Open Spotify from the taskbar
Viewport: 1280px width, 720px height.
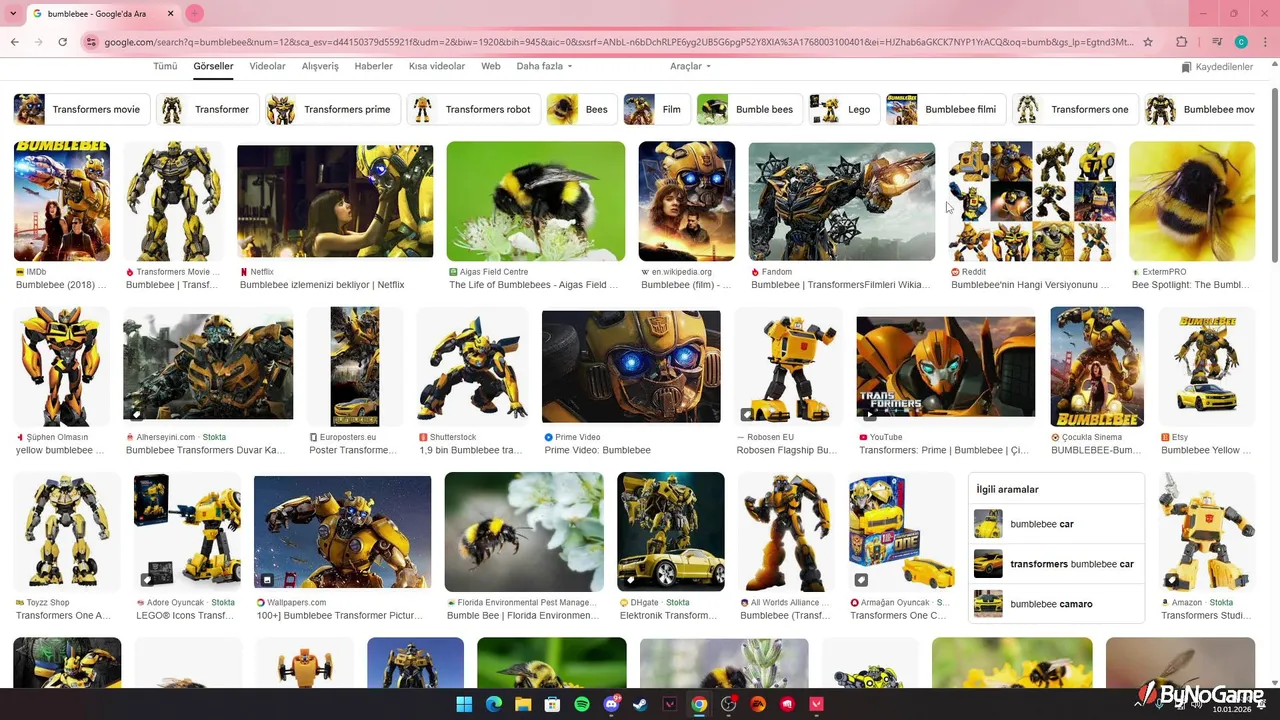pyautogui.click(x=581, y=705)
